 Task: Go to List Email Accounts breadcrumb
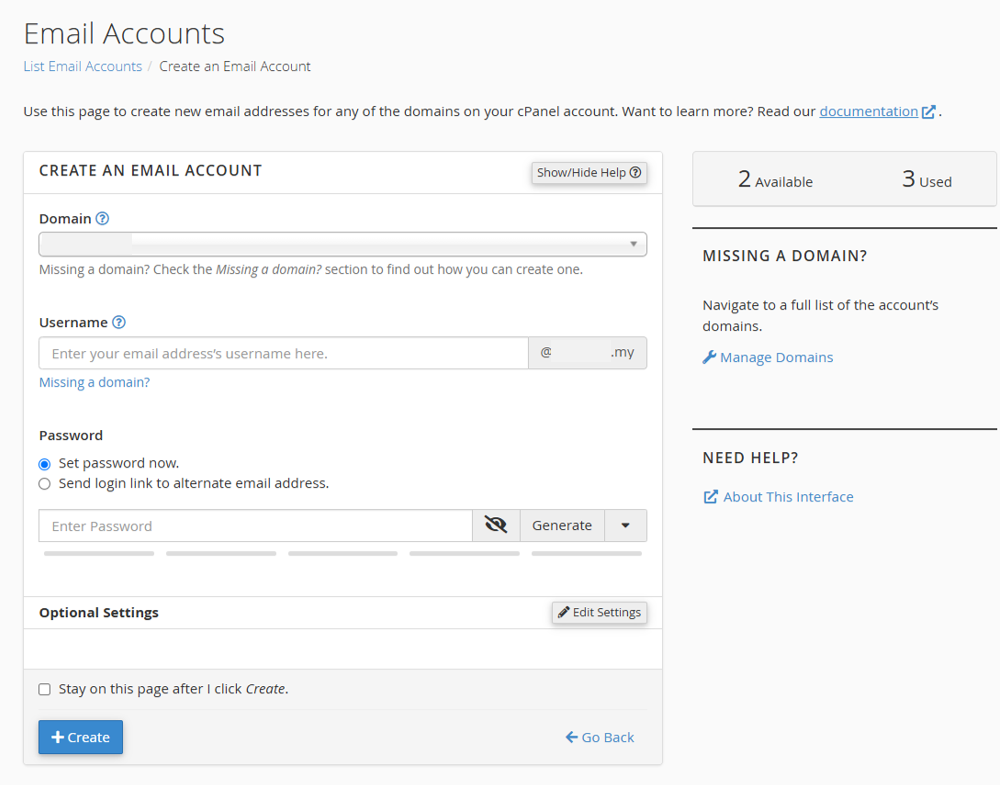tap(82, 67)
